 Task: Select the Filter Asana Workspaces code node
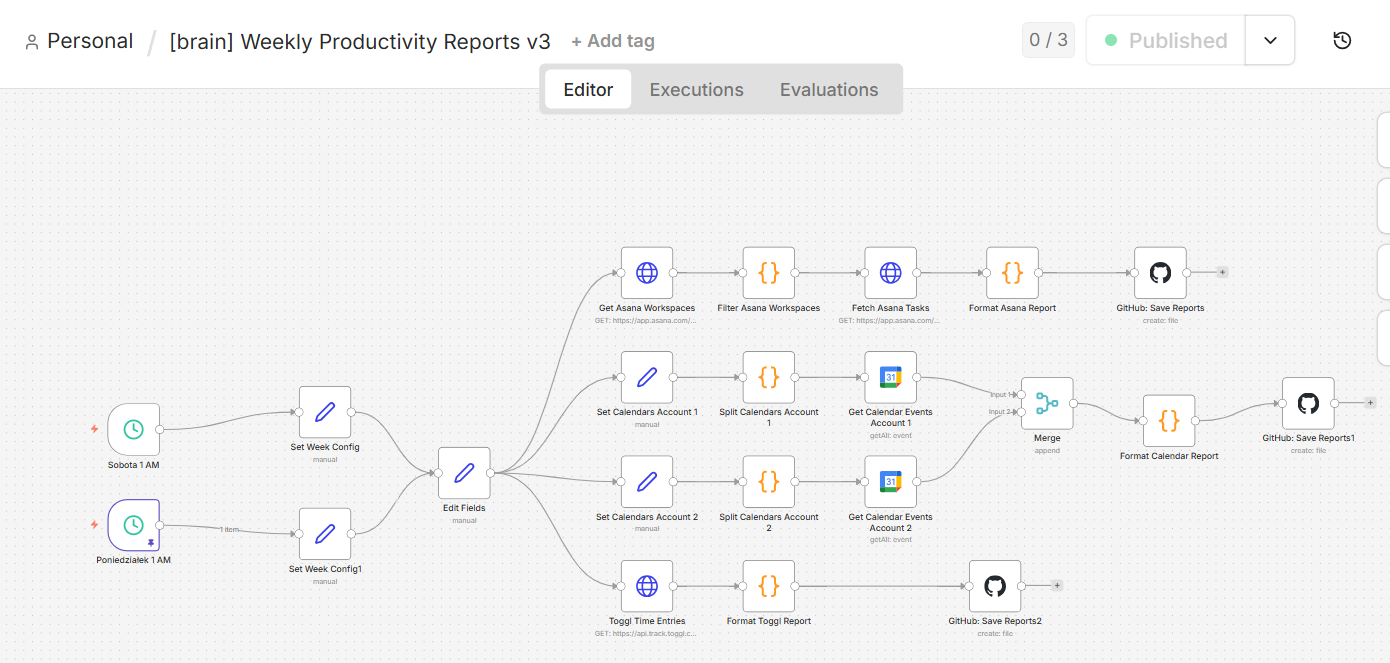click(x=768, y=273)
